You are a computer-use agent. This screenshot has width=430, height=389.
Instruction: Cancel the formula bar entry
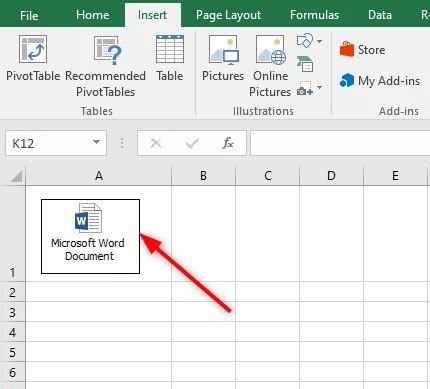tap(156, 143)
